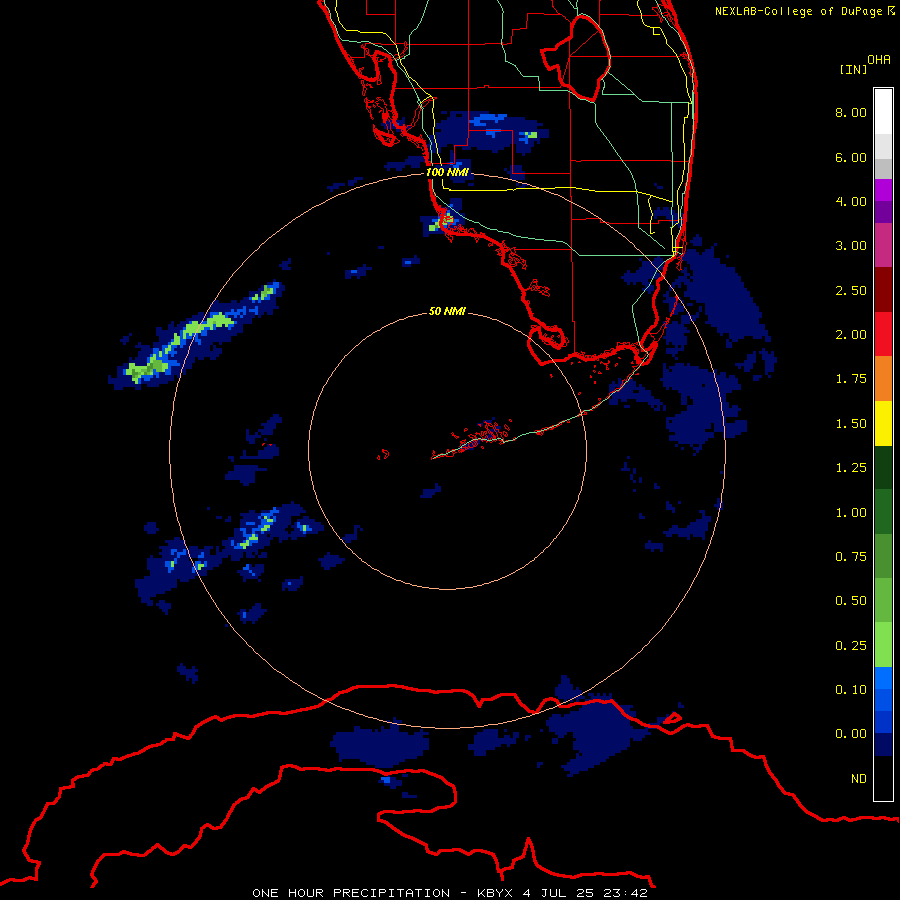
Task: Click the 4.00 legend value
Action: pyautogui.click(x=851, y=201)
